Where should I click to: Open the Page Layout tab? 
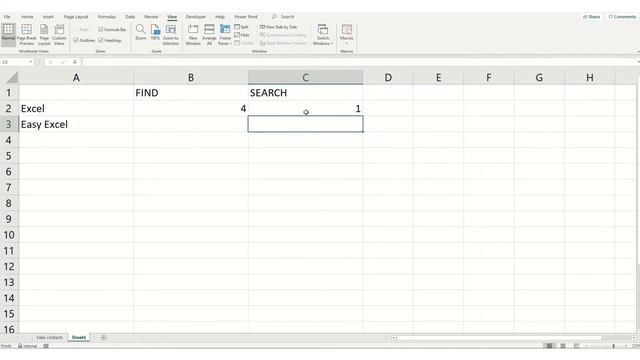(x=76, y=17)
